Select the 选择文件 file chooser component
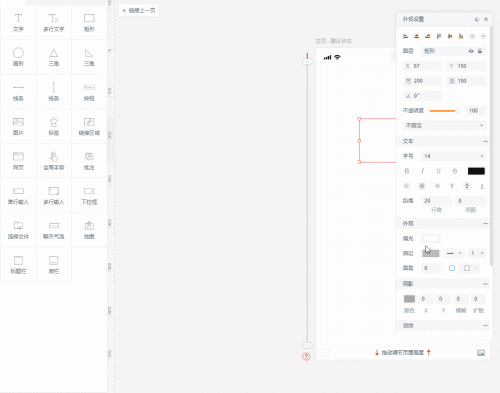 (x=18, y=230)
